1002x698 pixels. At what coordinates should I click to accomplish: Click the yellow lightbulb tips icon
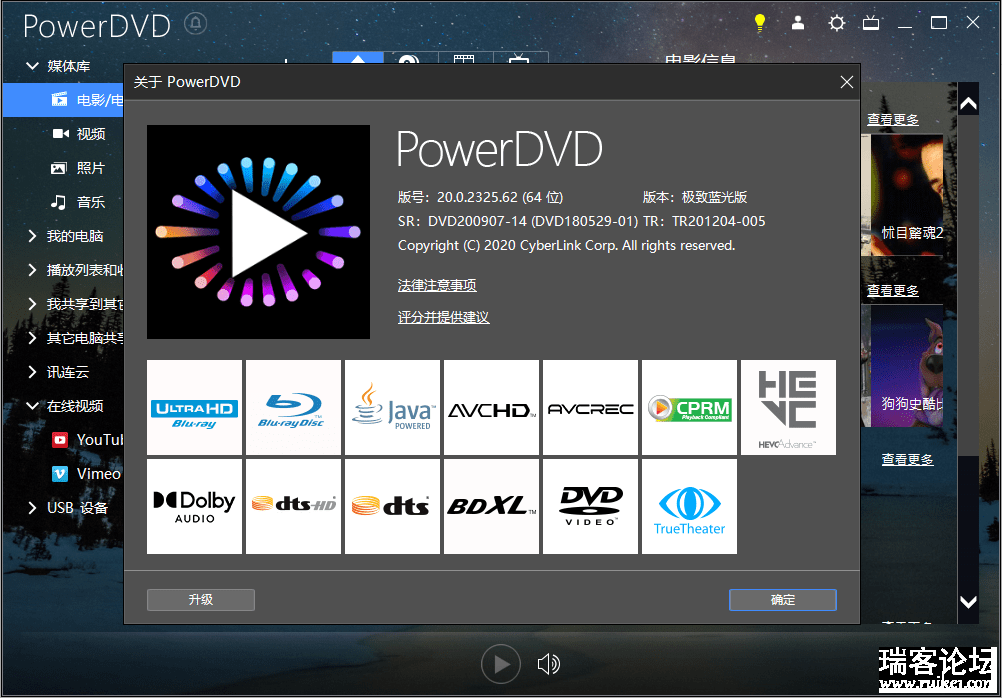point(759,23)
